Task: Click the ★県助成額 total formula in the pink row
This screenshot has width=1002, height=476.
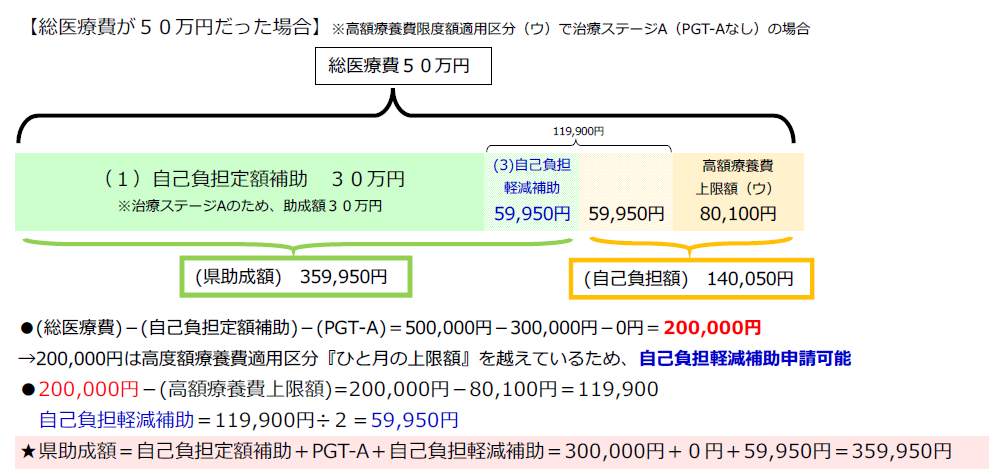Action: tap(486, 451)
